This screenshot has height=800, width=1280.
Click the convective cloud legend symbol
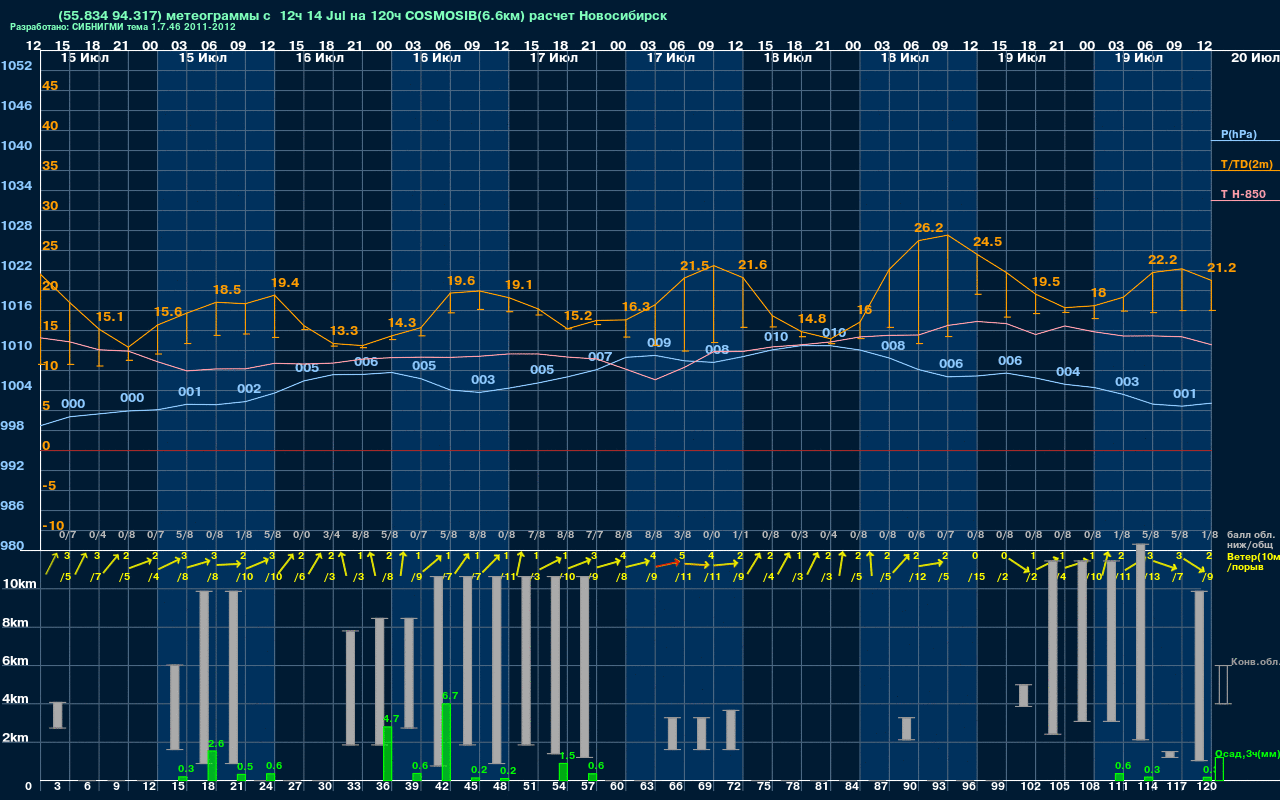1223,685
